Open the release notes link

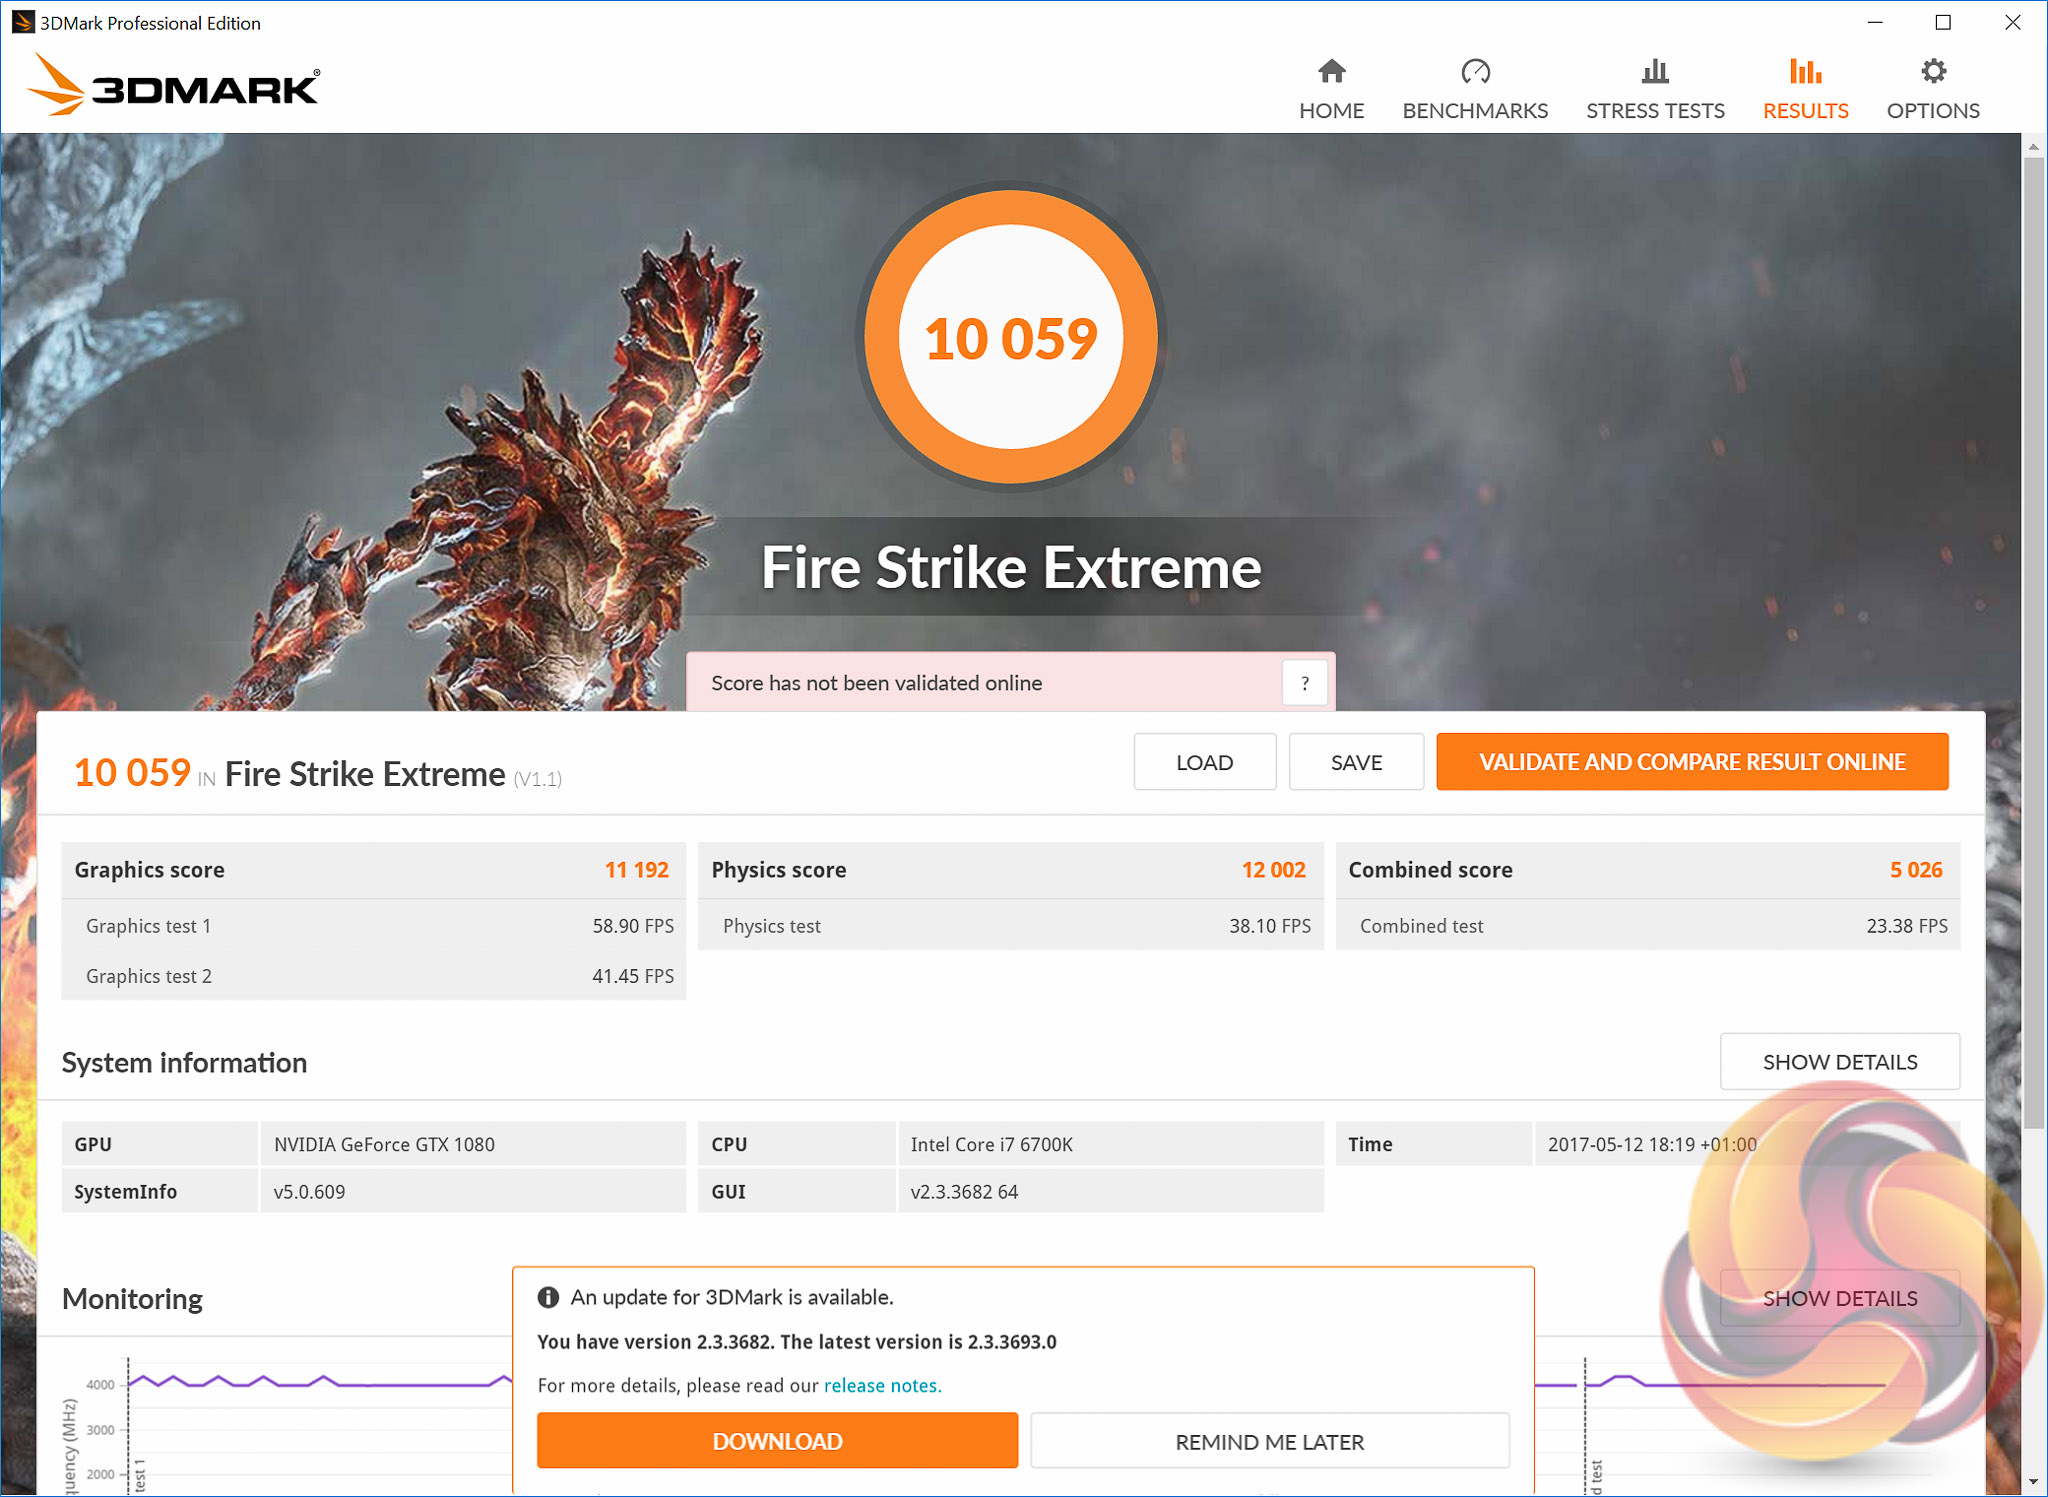[x=882, y=1385]
